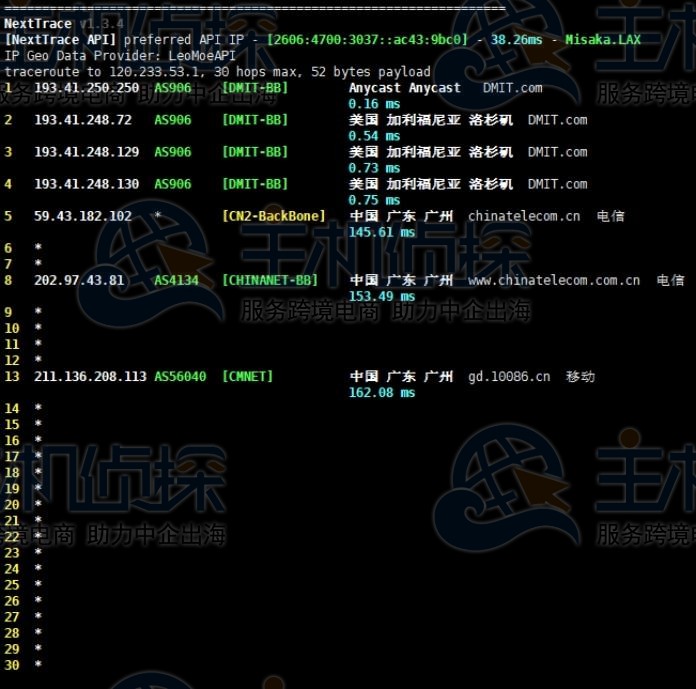Click the 0.75 ms latency value

click(x=374, y=200)
